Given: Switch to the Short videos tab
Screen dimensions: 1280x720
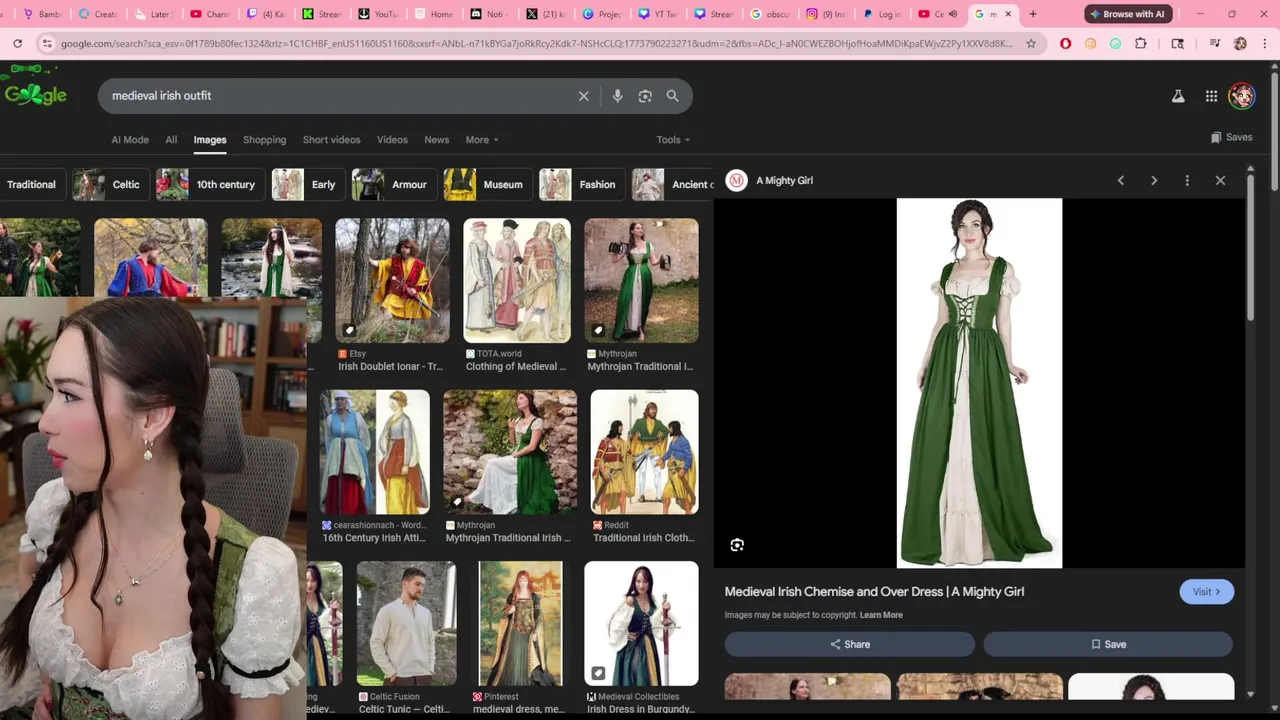Looking at the screenshot, I should tap(331, 140).
